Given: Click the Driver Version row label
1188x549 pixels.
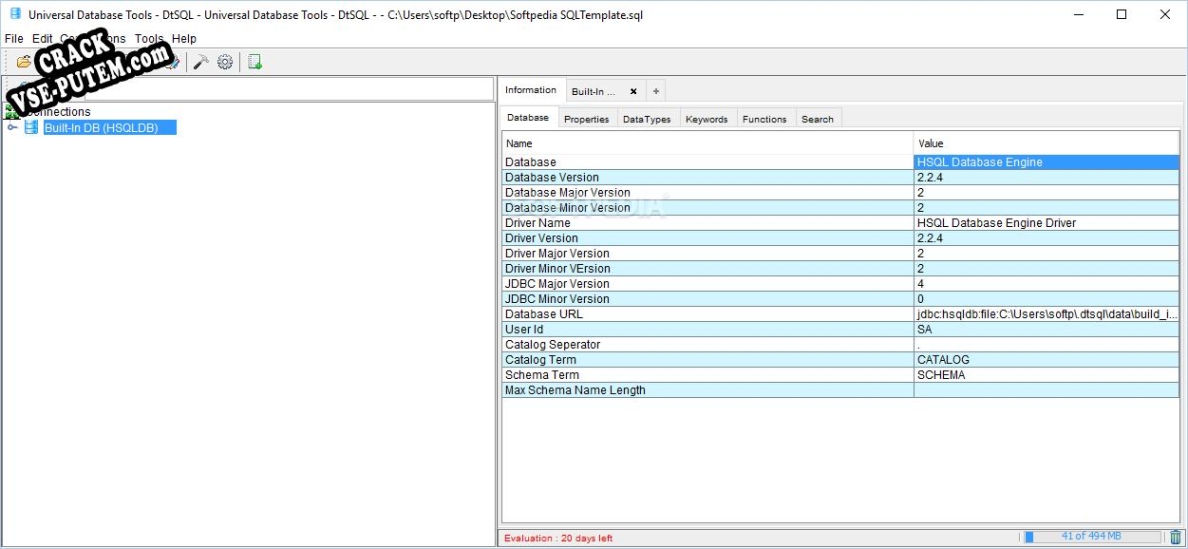Looking at the screenshot, I should point(542,238).
